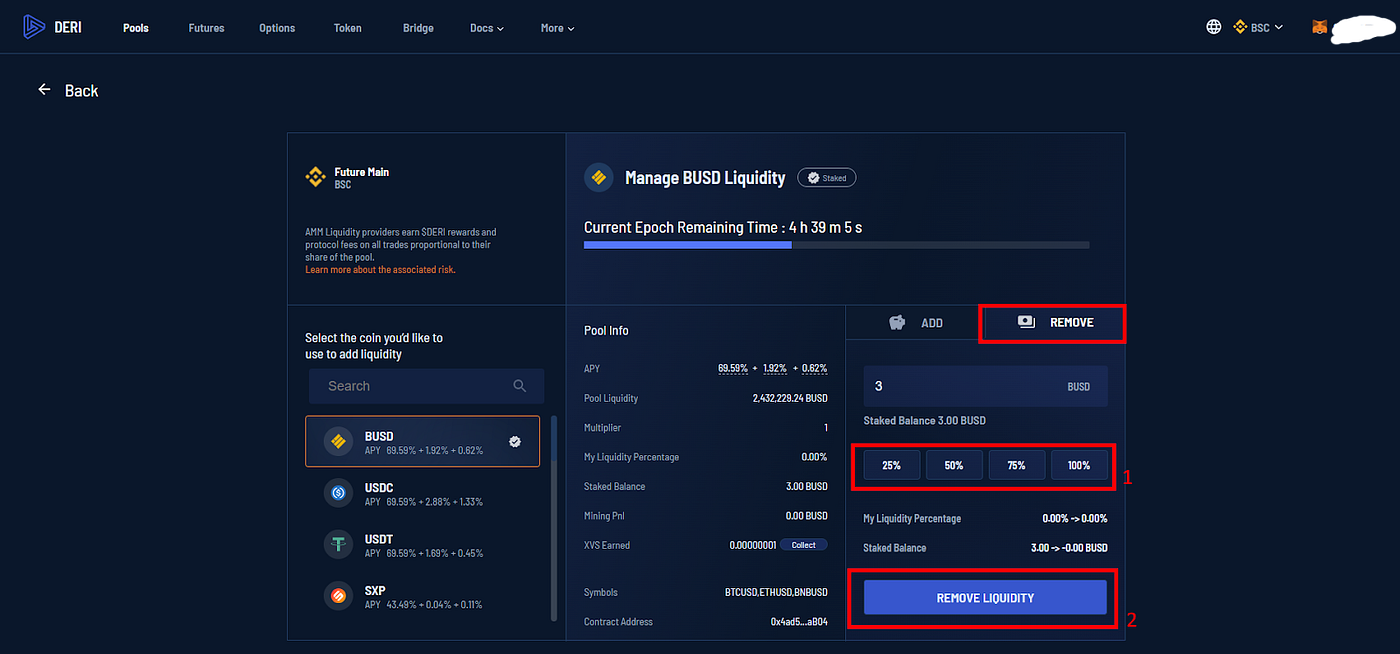Screen dimensions: 1400x654
Task: Click the 1.92% APY value in Pool Info
Action: coord(776,369)
